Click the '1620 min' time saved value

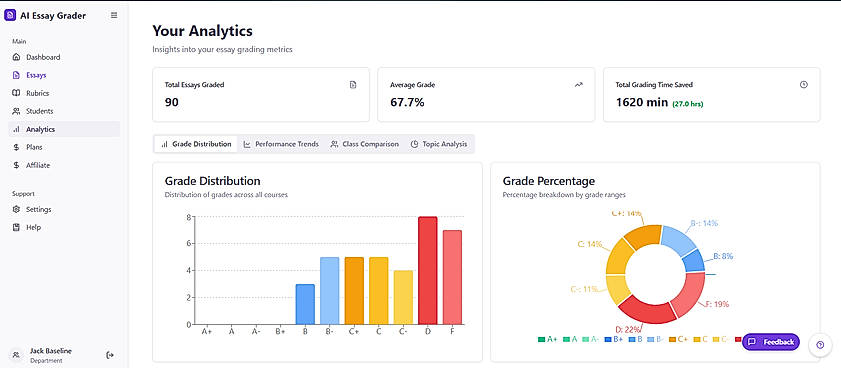641,102
